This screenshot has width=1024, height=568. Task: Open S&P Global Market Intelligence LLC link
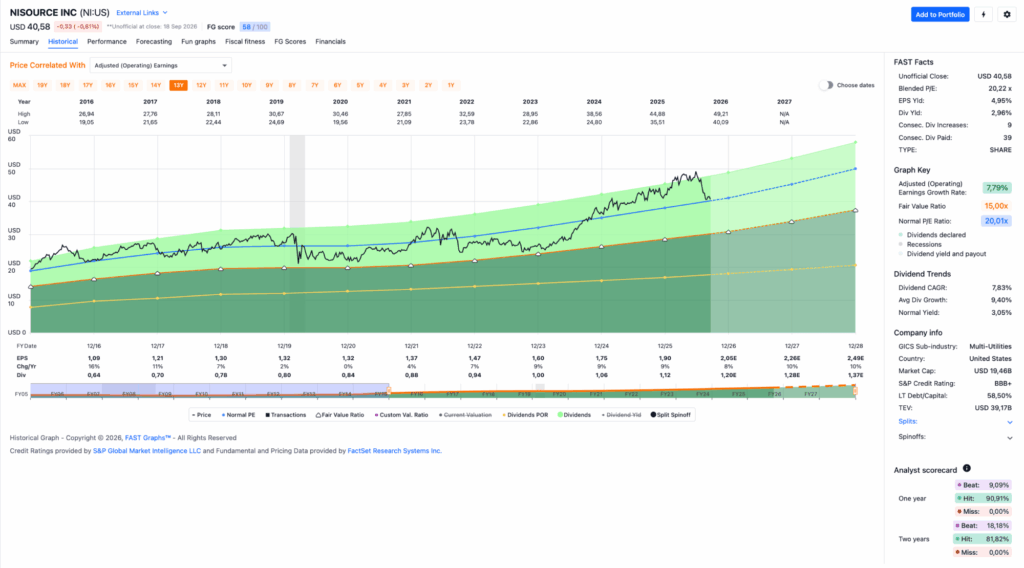[147, 451]
